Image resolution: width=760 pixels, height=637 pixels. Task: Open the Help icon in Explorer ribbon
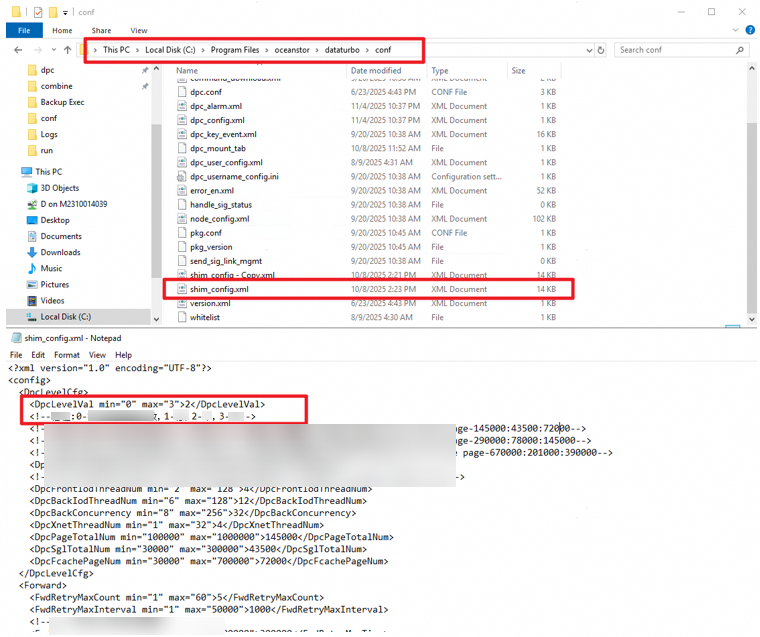[x=750, y=31]
